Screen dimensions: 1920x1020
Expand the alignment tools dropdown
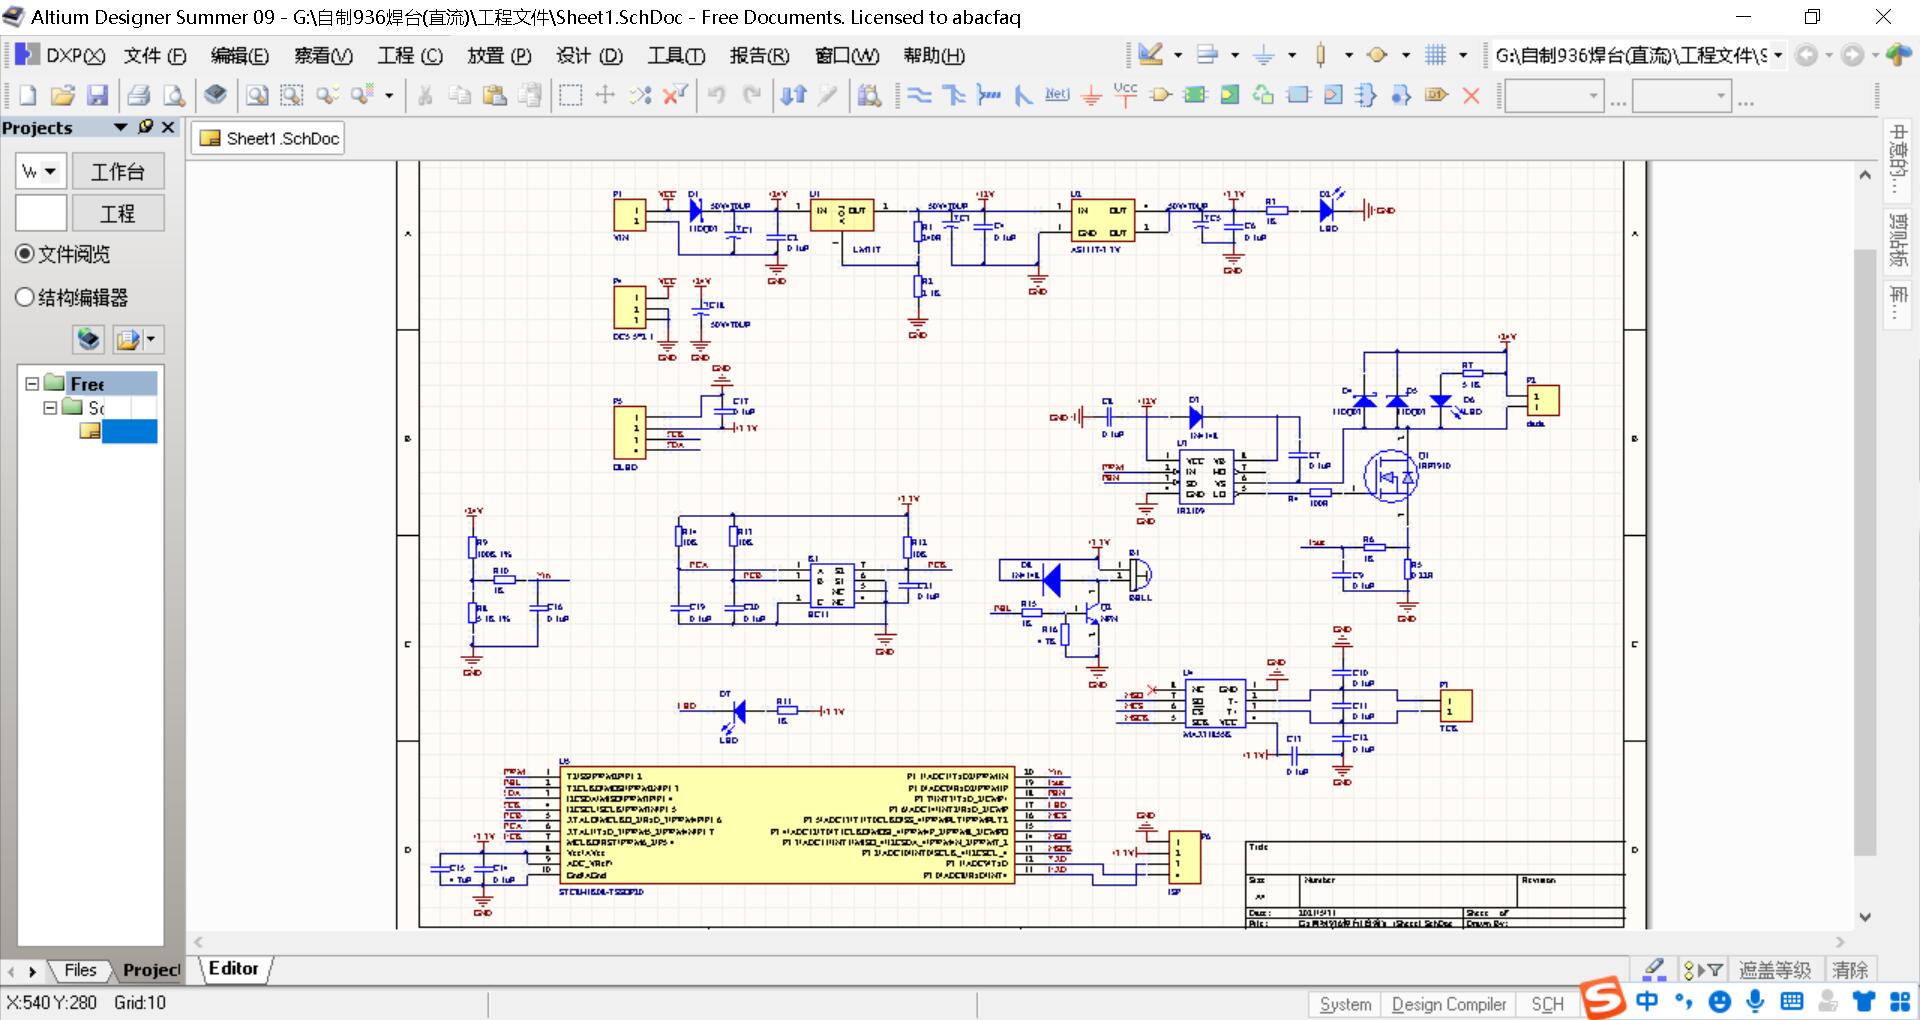coord(1234,55)
